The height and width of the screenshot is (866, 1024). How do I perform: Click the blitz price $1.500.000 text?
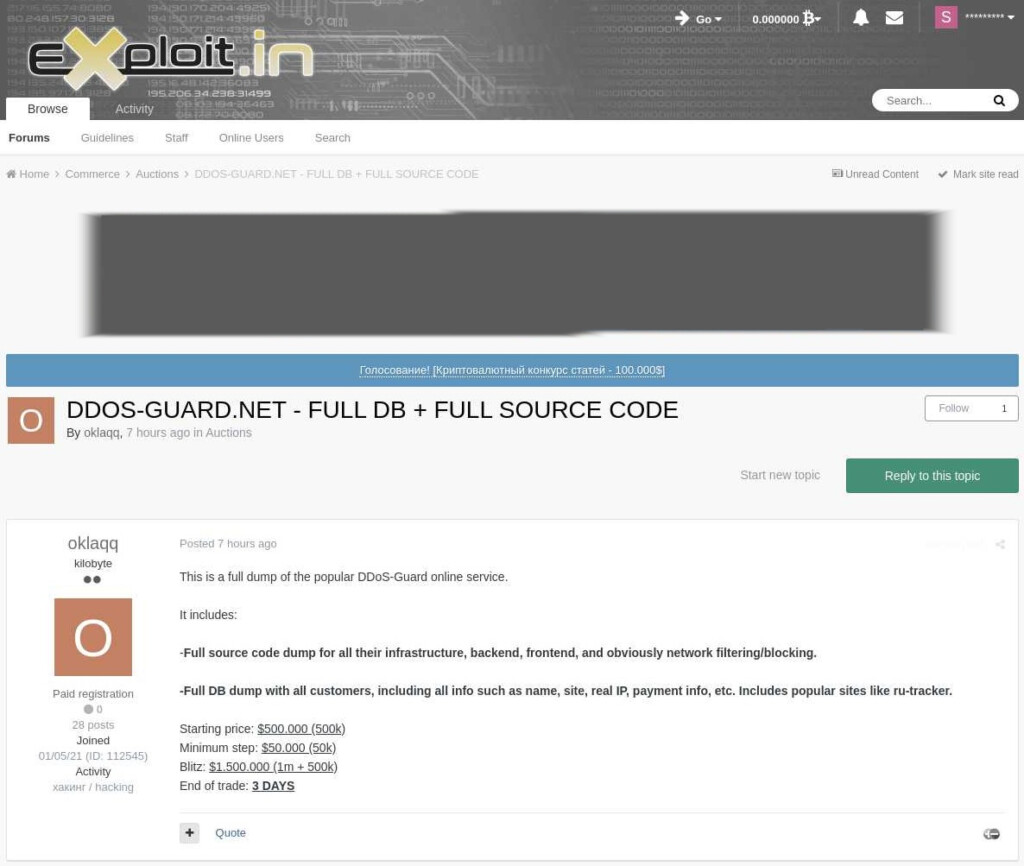pos(273,767)
